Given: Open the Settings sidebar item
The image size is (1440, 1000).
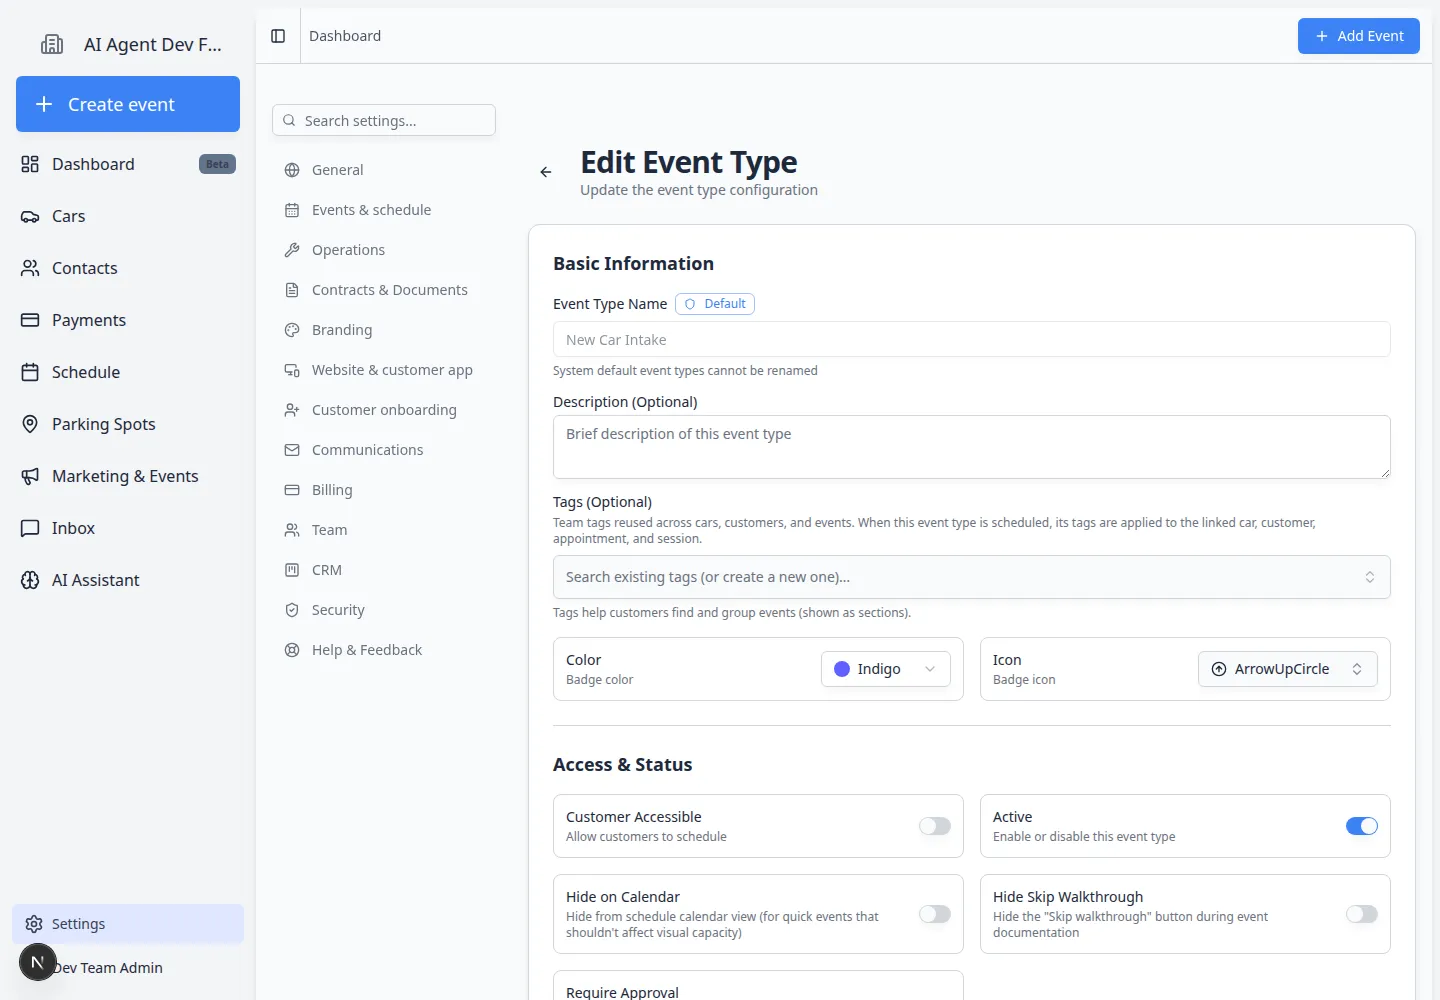Looking at the screenshot, I should click(128, 924).
